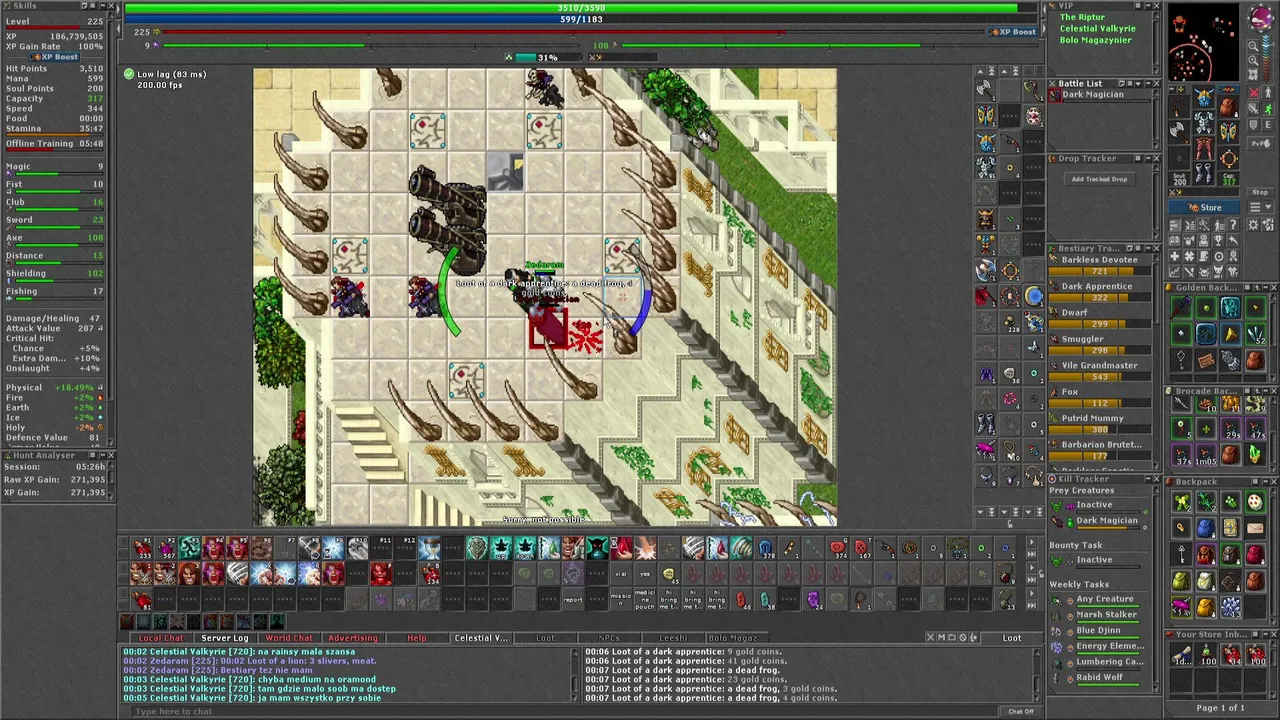Click XP Boost in Skills panel
Viewport: 1280px width, 720px height.
(53, 57)
